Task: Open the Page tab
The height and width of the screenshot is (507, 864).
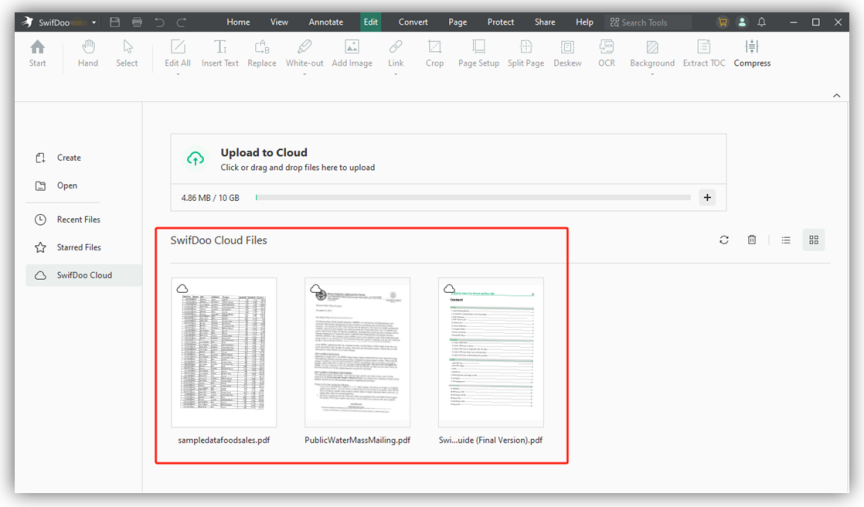Action: point(457,22)
